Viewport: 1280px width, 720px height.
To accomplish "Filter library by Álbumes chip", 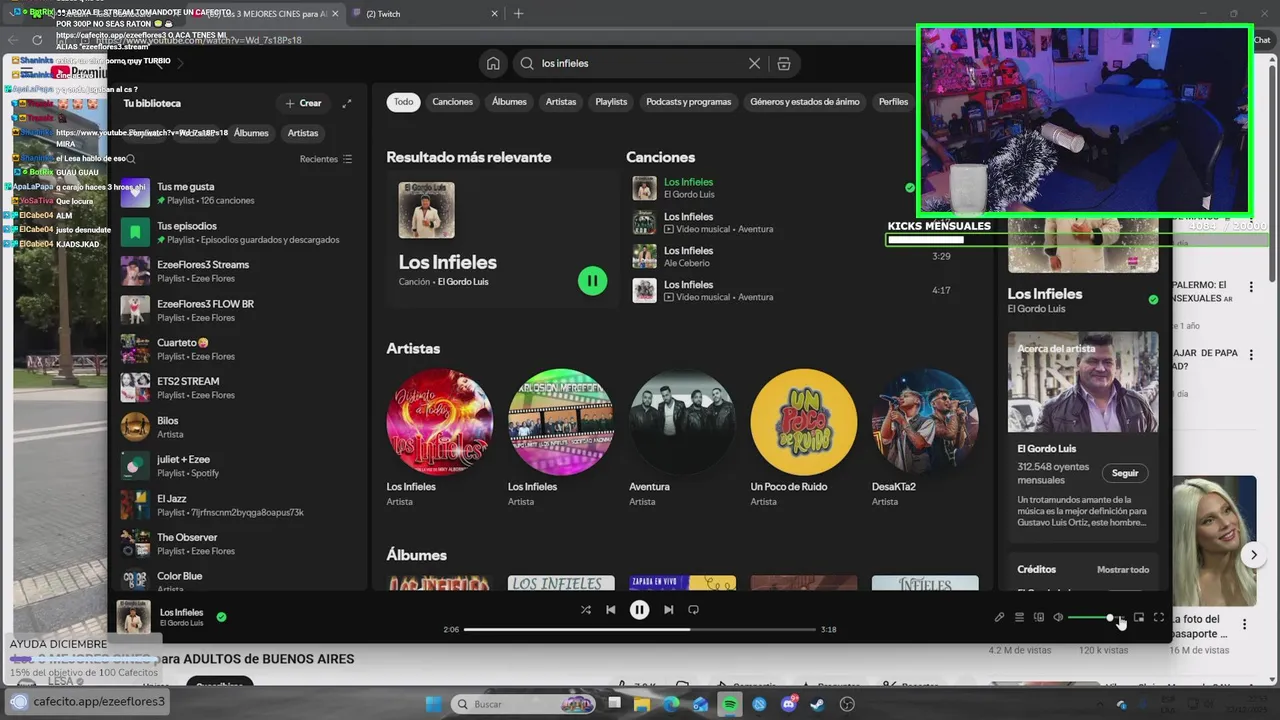I will (251, 133).
